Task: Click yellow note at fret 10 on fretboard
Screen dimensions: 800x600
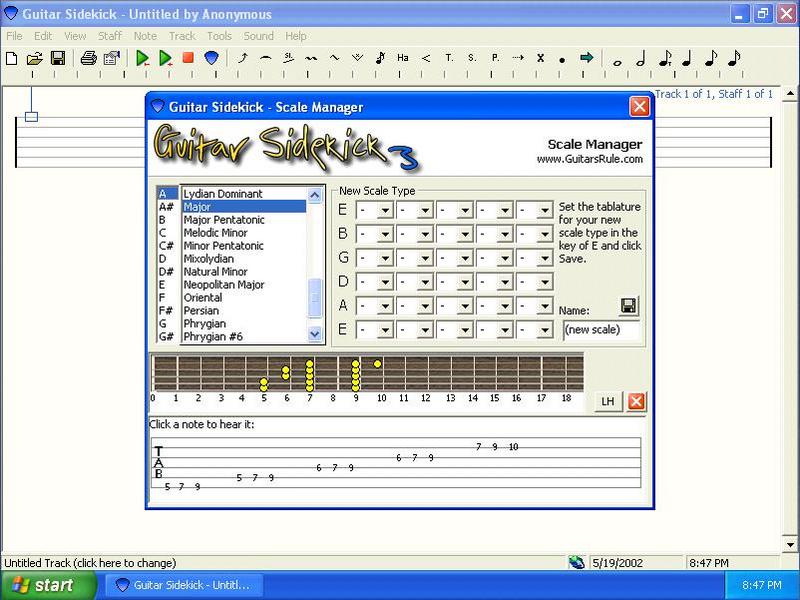Action: point(378,364)
